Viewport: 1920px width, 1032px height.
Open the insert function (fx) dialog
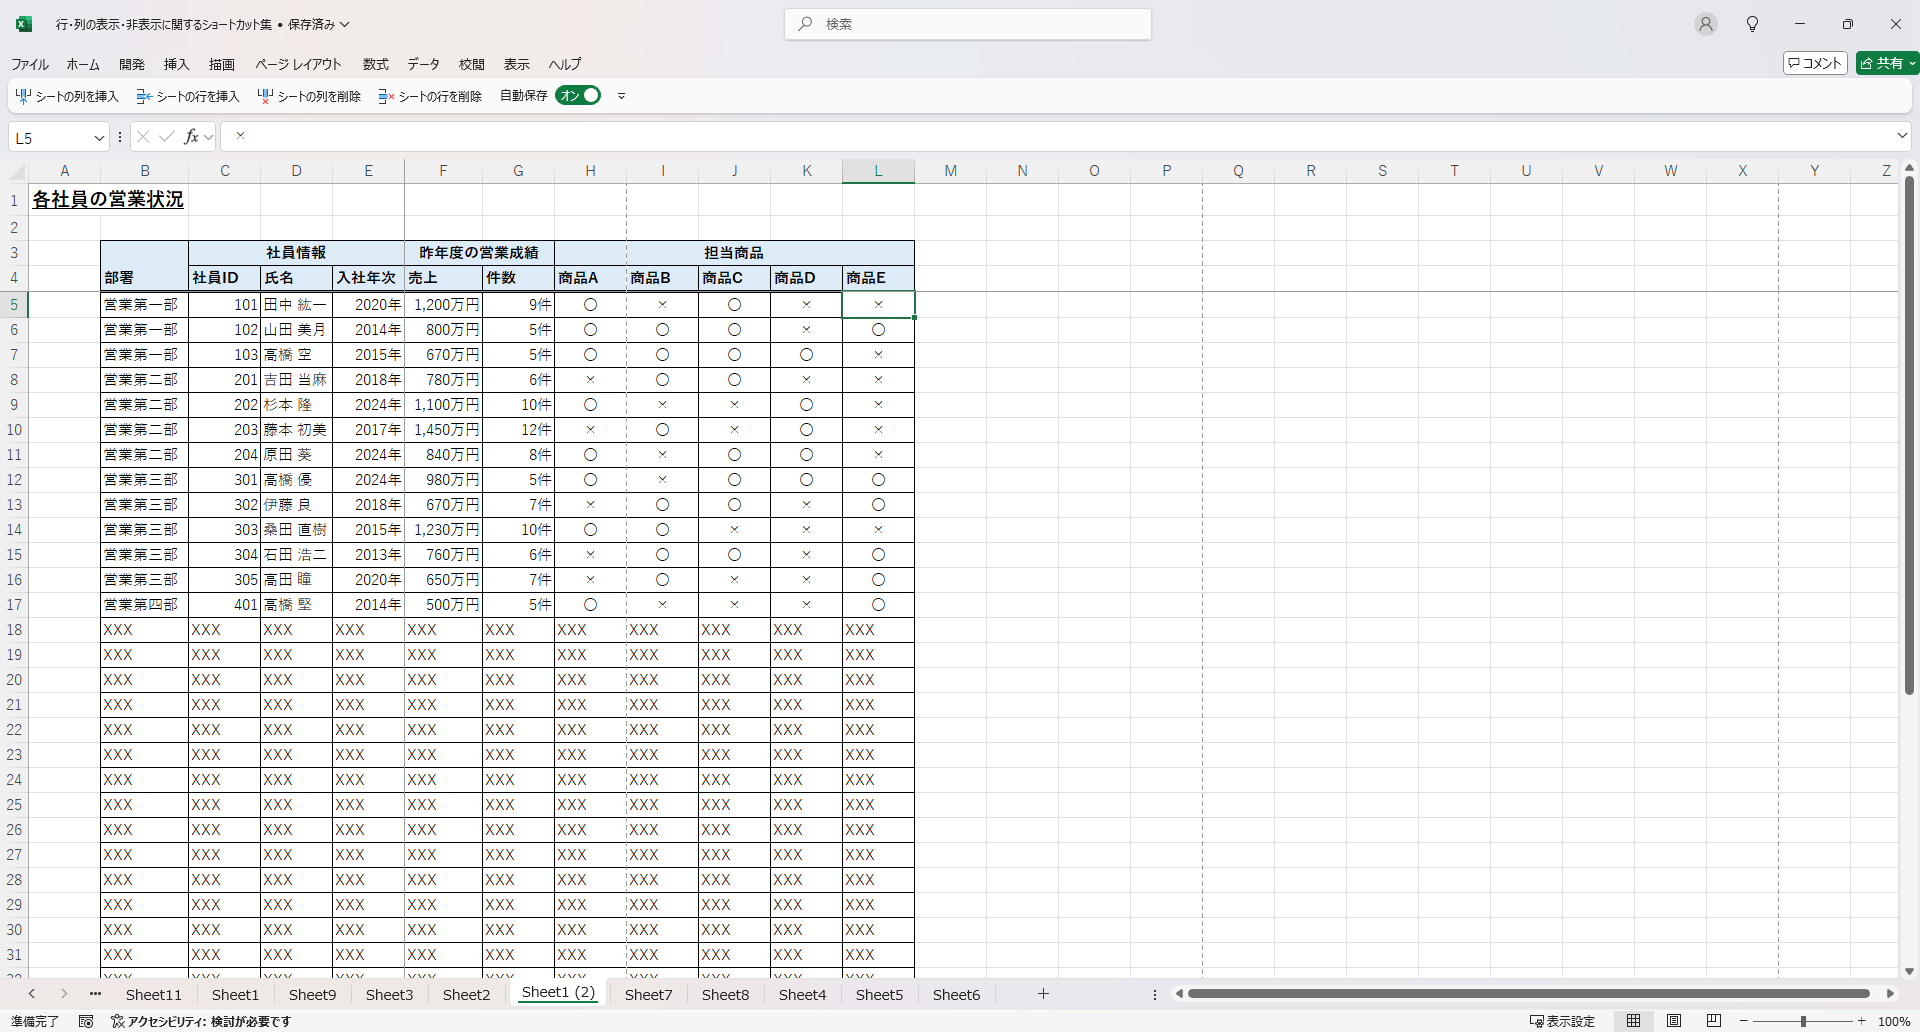(191, 137)
